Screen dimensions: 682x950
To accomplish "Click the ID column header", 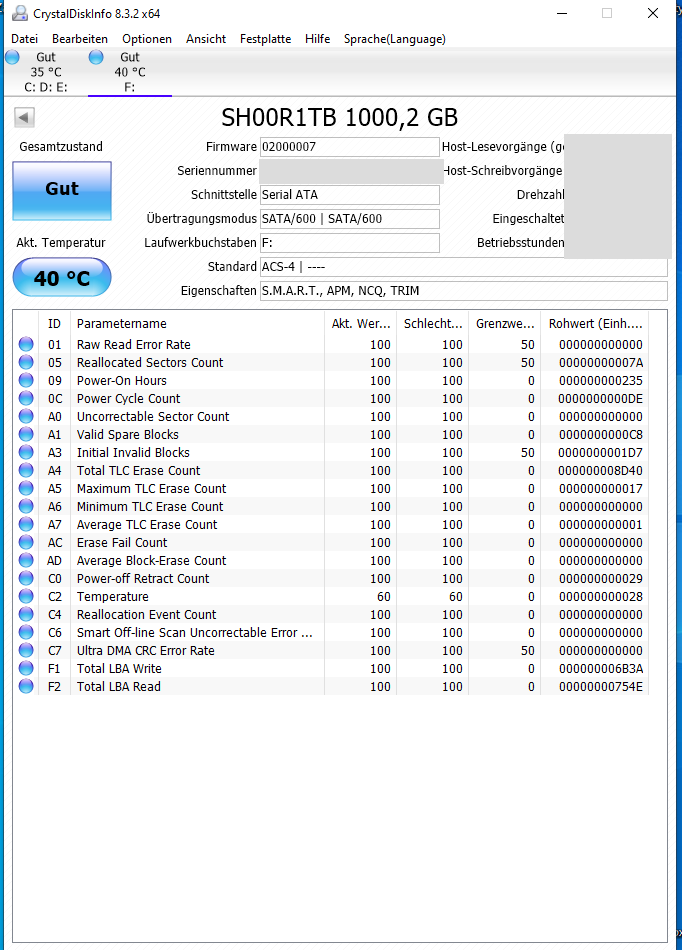I will point(55,324).
